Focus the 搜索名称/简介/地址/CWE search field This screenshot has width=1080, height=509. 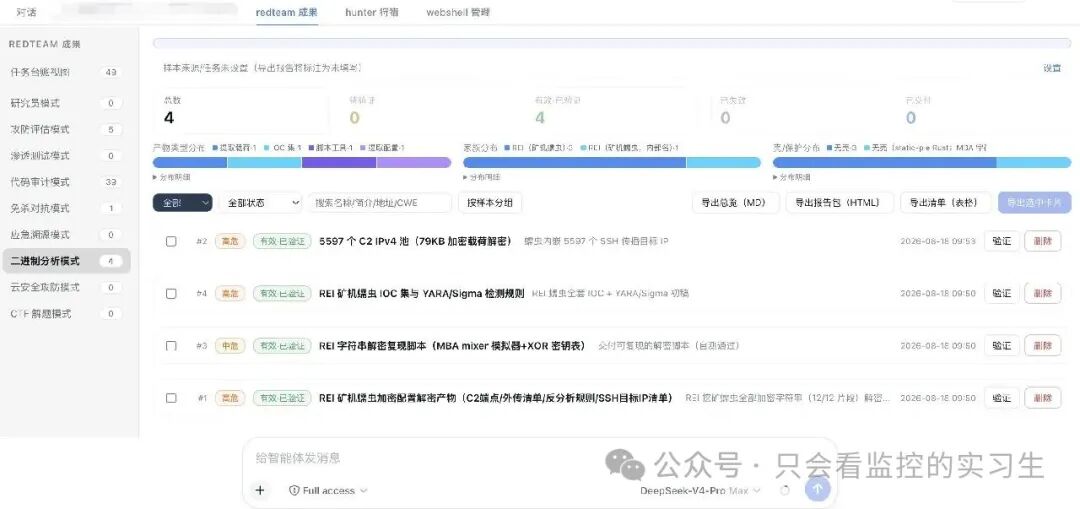380,202
